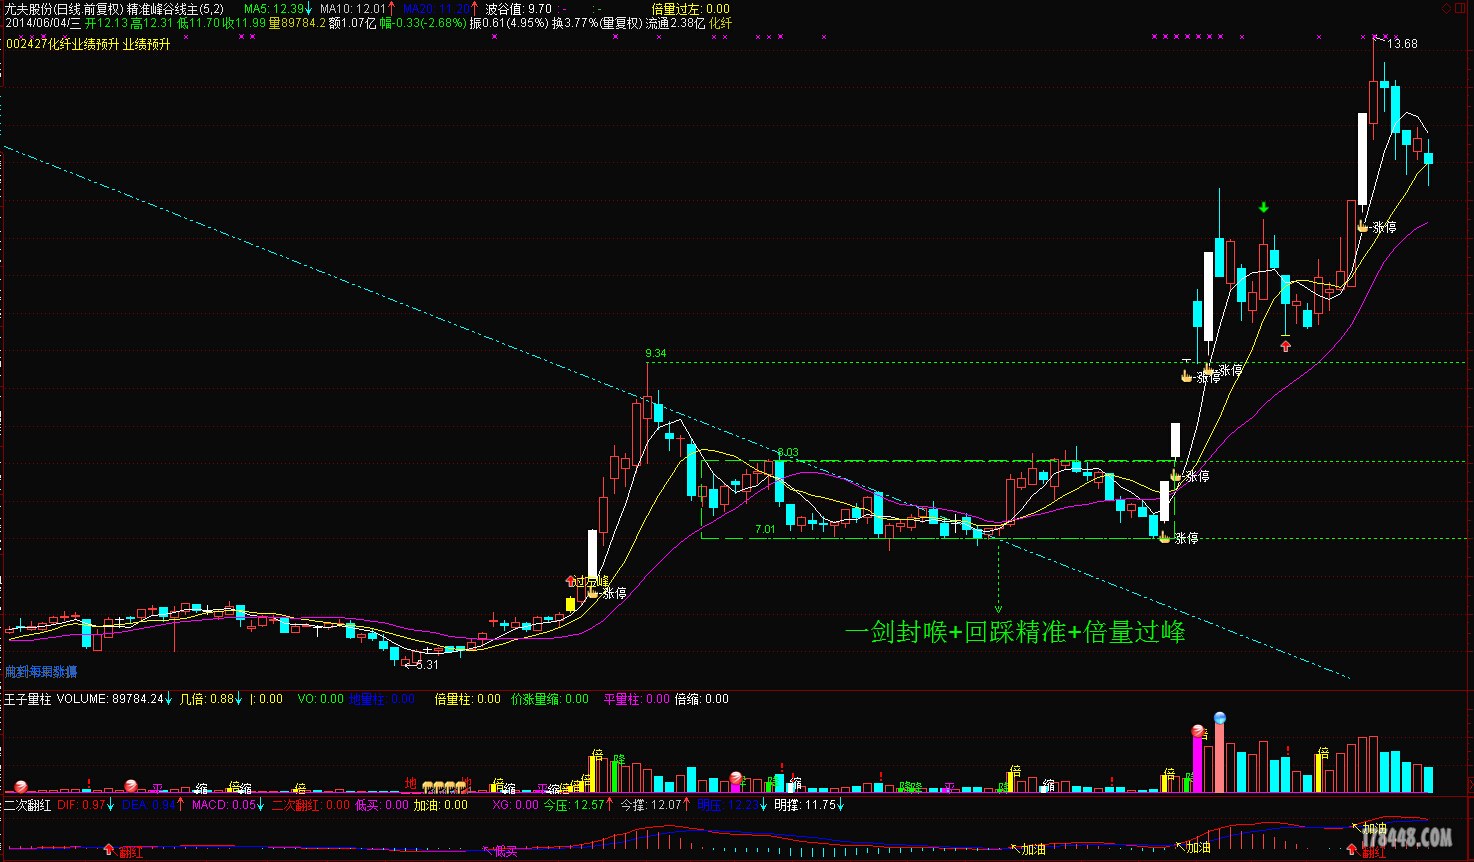Viewport: 1474px width, 862px height.
Task: Click the 9.34 peak price label
Action: coord(655,354)
